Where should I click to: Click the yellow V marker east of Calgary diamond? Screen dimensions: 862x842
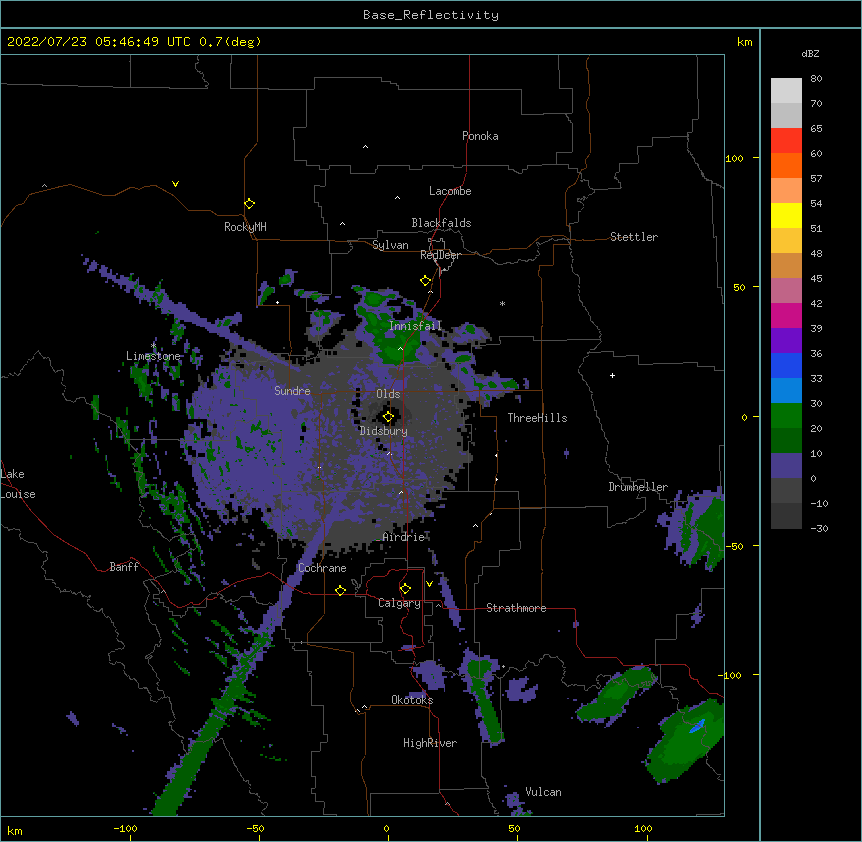pos(429,584)
